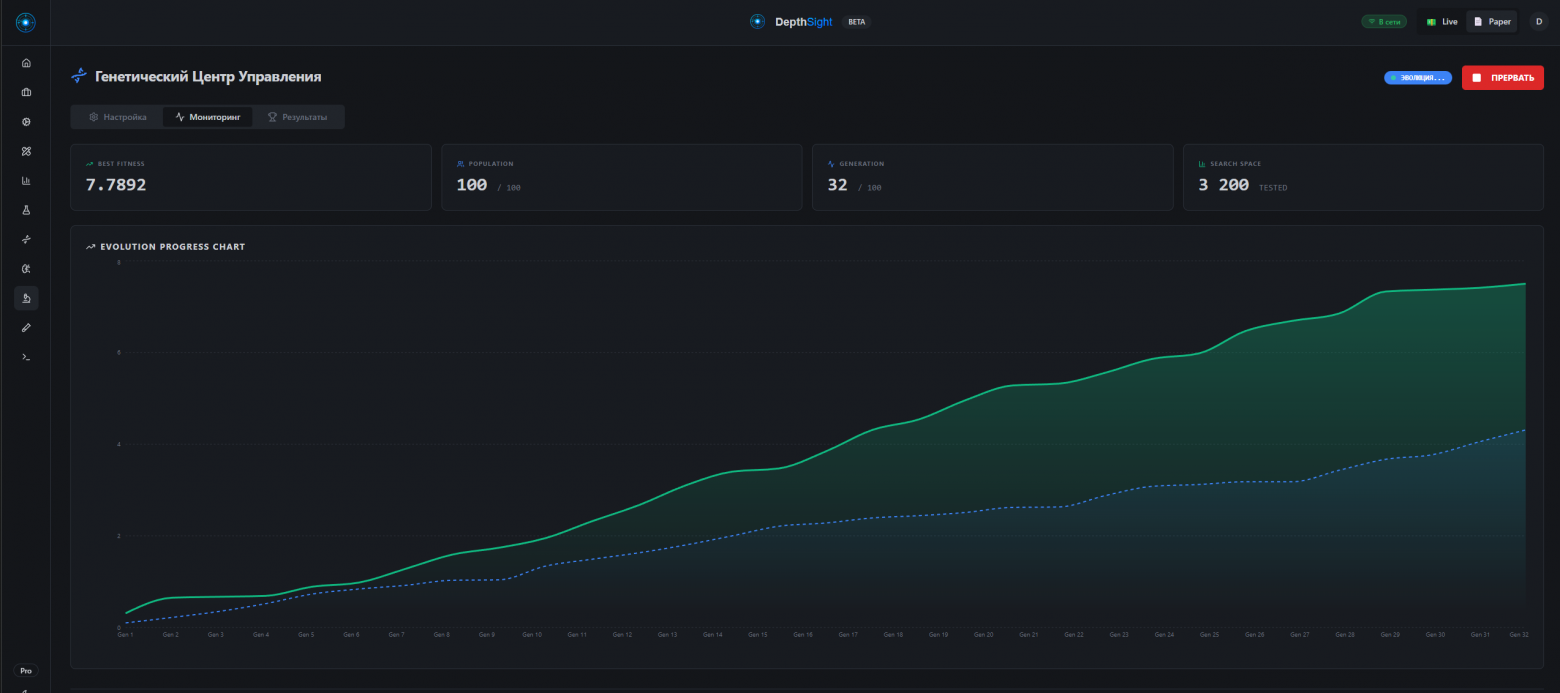Switch trading mode to Paper

(x=1492, y=22)
